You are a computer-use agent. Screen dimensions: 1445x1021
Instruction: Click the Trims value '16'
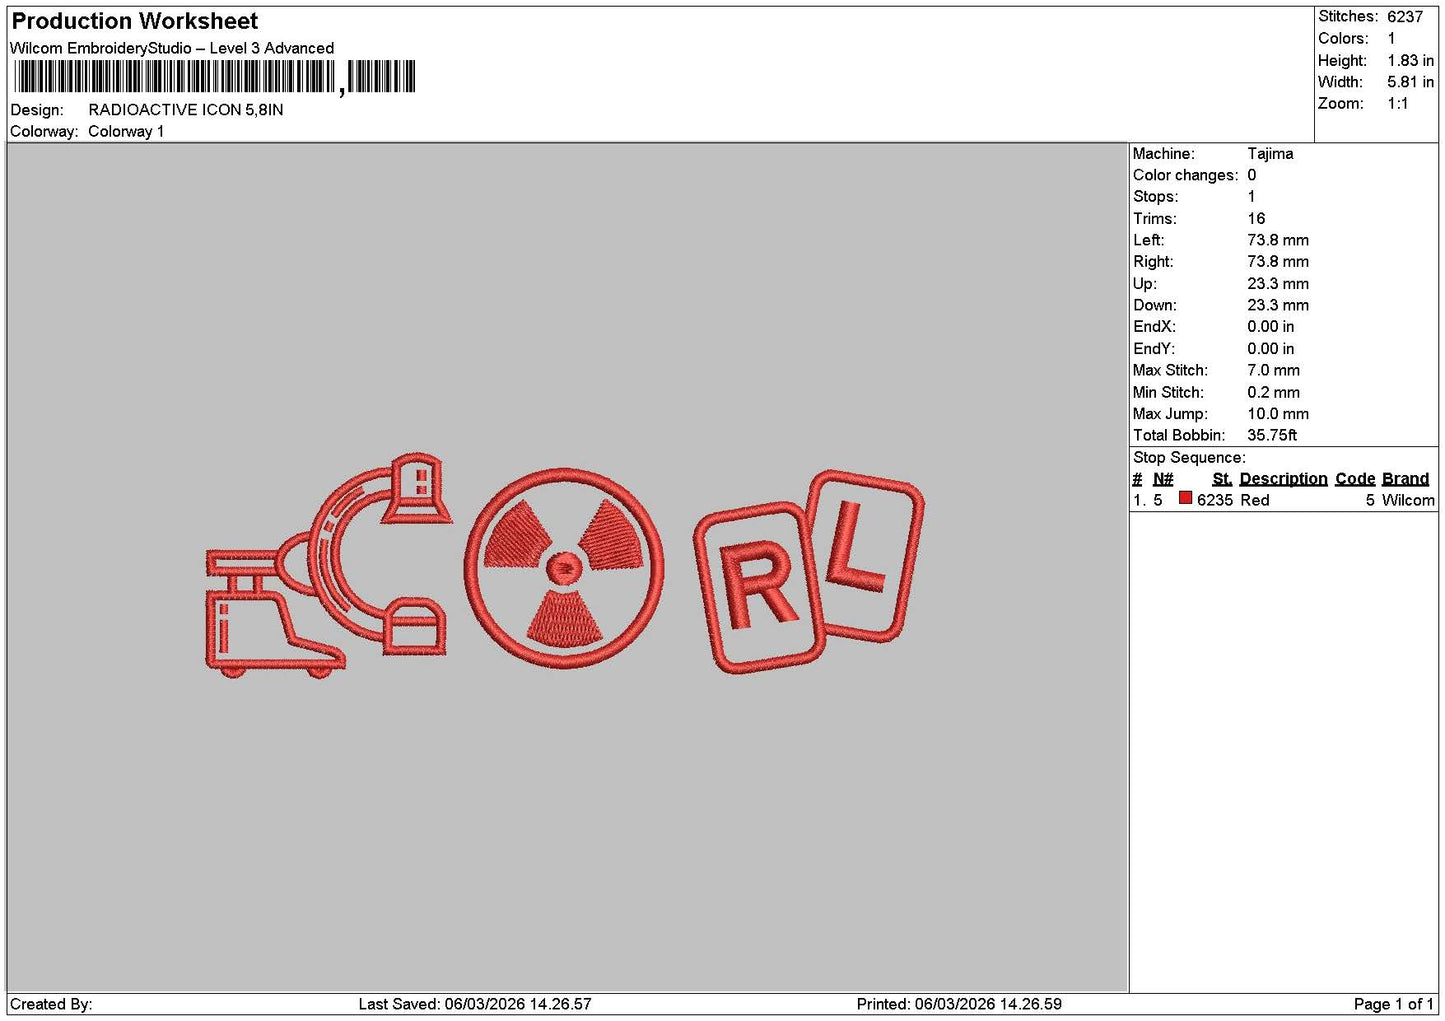pyautogui.click(x=1256, y=219)
